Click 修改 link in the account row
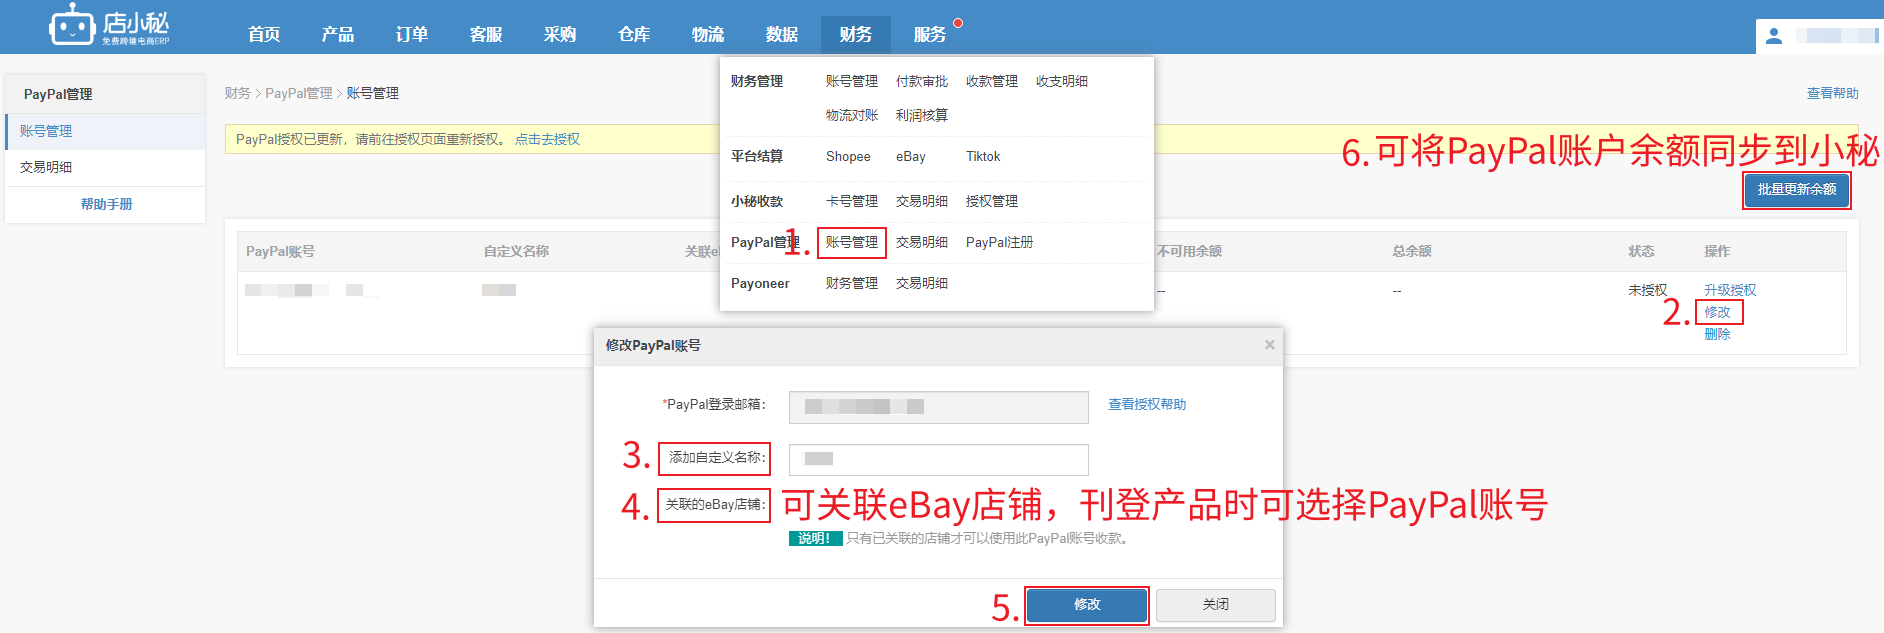1884x633 pixels. pyautogui.click(x=1717, y=312)
